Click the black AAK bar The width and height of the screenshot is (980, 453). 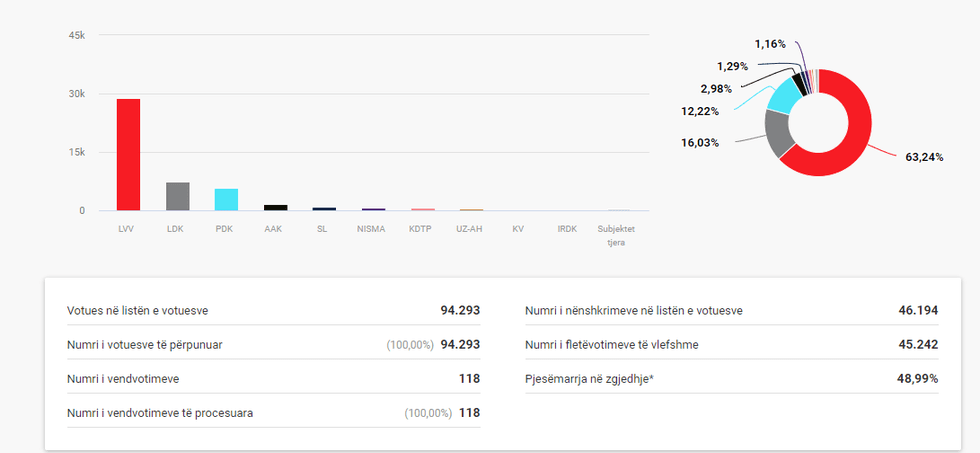tap(275, 208)
